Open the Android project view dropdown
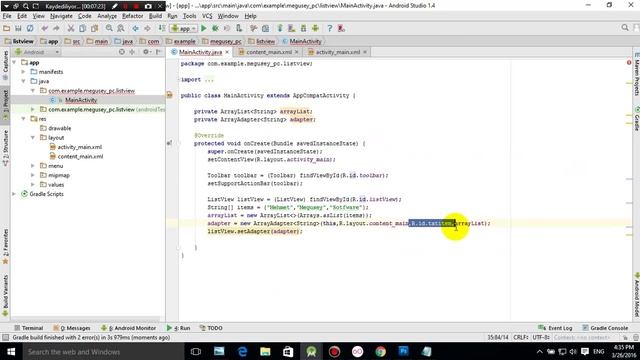 (x=37, y=52)
